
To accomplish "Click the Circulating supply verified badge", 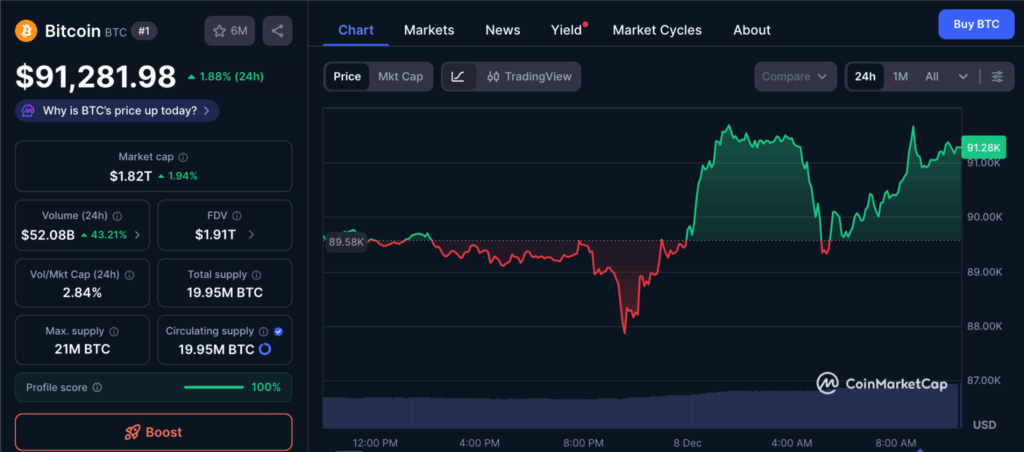I will tap(278, 331).
